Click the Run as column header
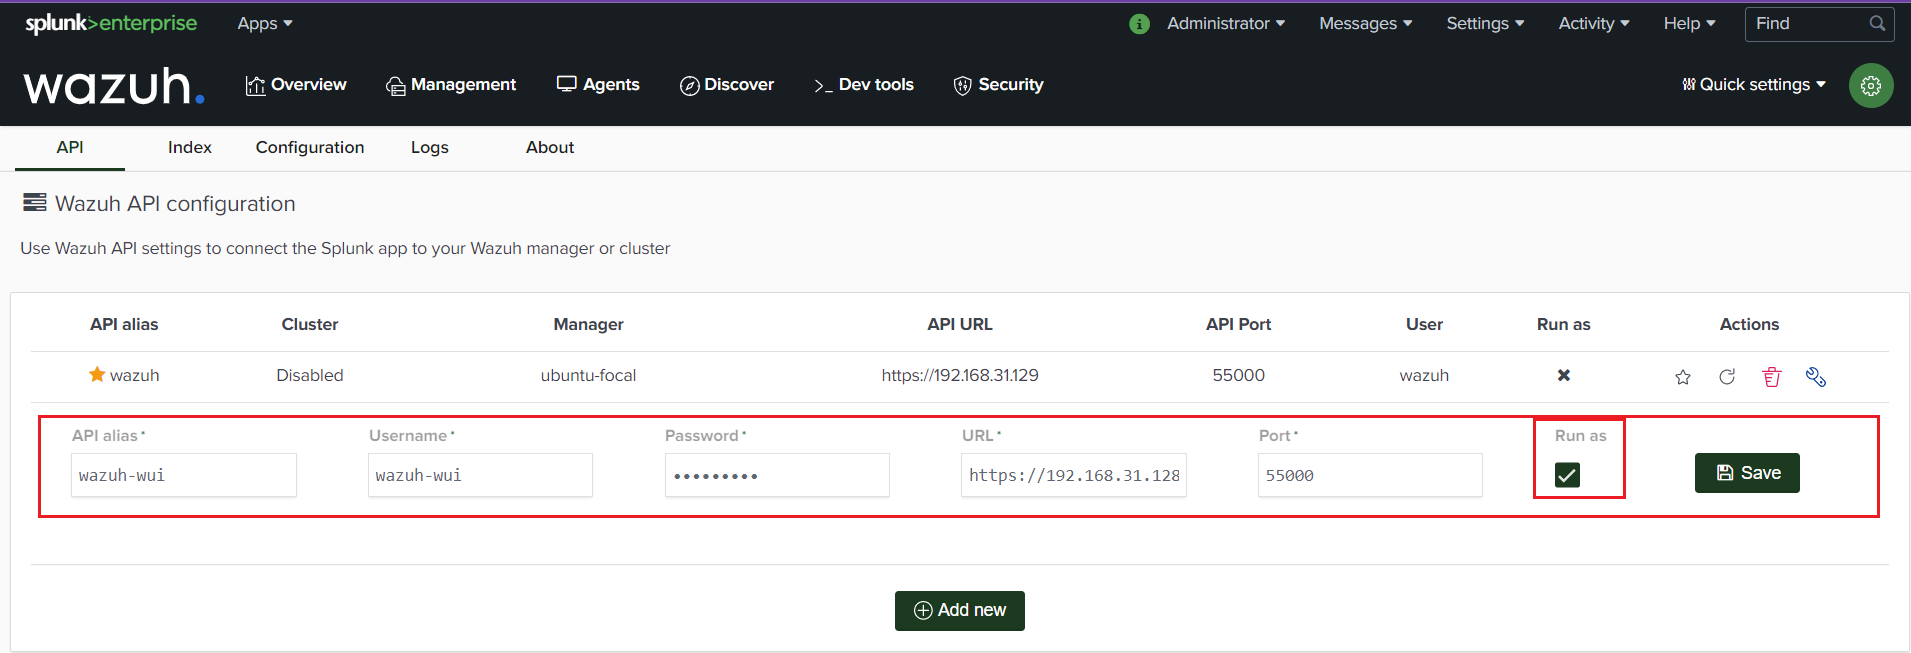This screenshot has height=653, width=1911. click(1564, 324)
